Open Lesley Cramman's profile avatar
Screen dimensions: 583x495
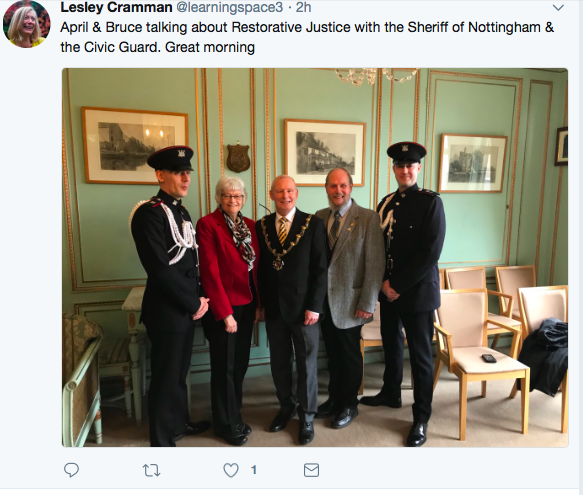[26, 24]
